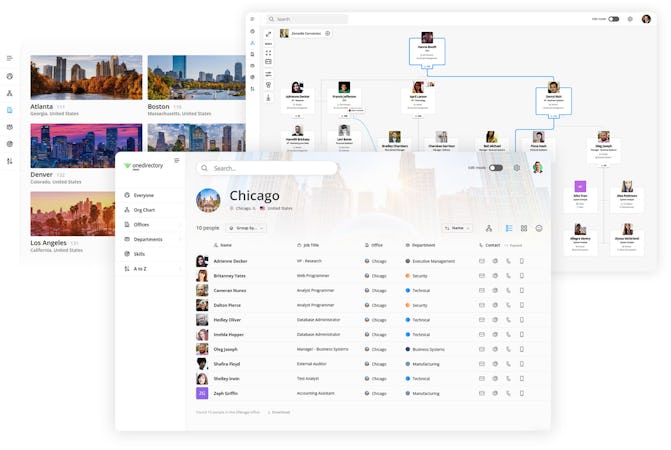The height and width of the screenshot is (450, 671).
Task: Open the Atlanta office card
Action: click(86, 86)
